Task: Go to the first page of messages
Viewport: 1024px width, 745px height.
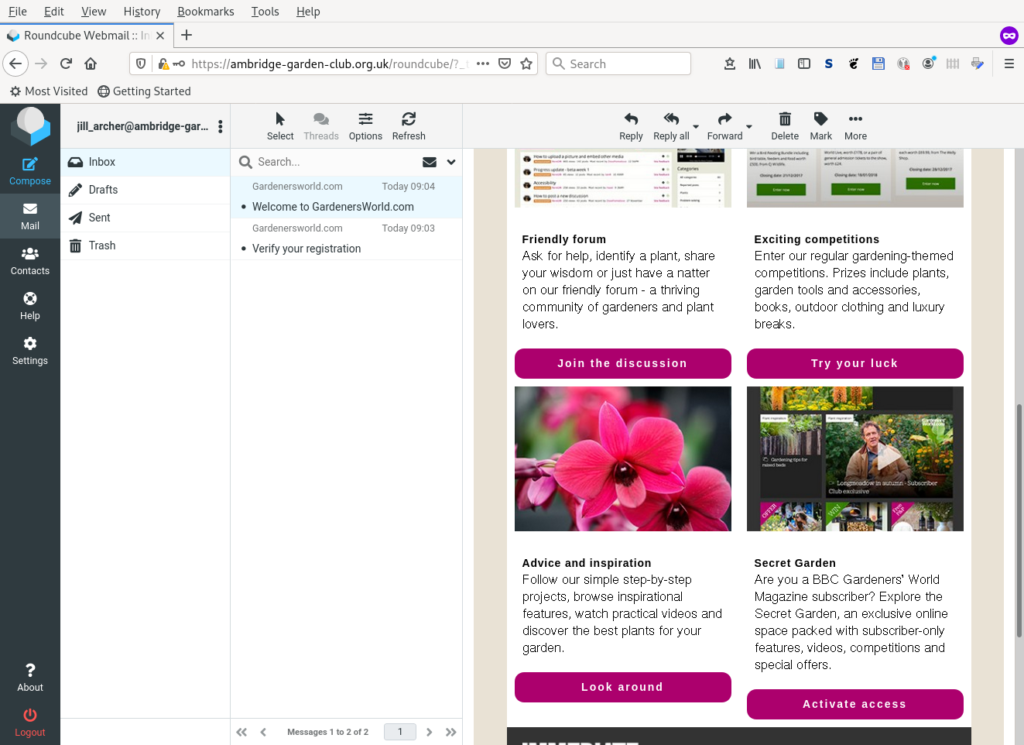Action: pyautogui.click(x=241, y=732)
